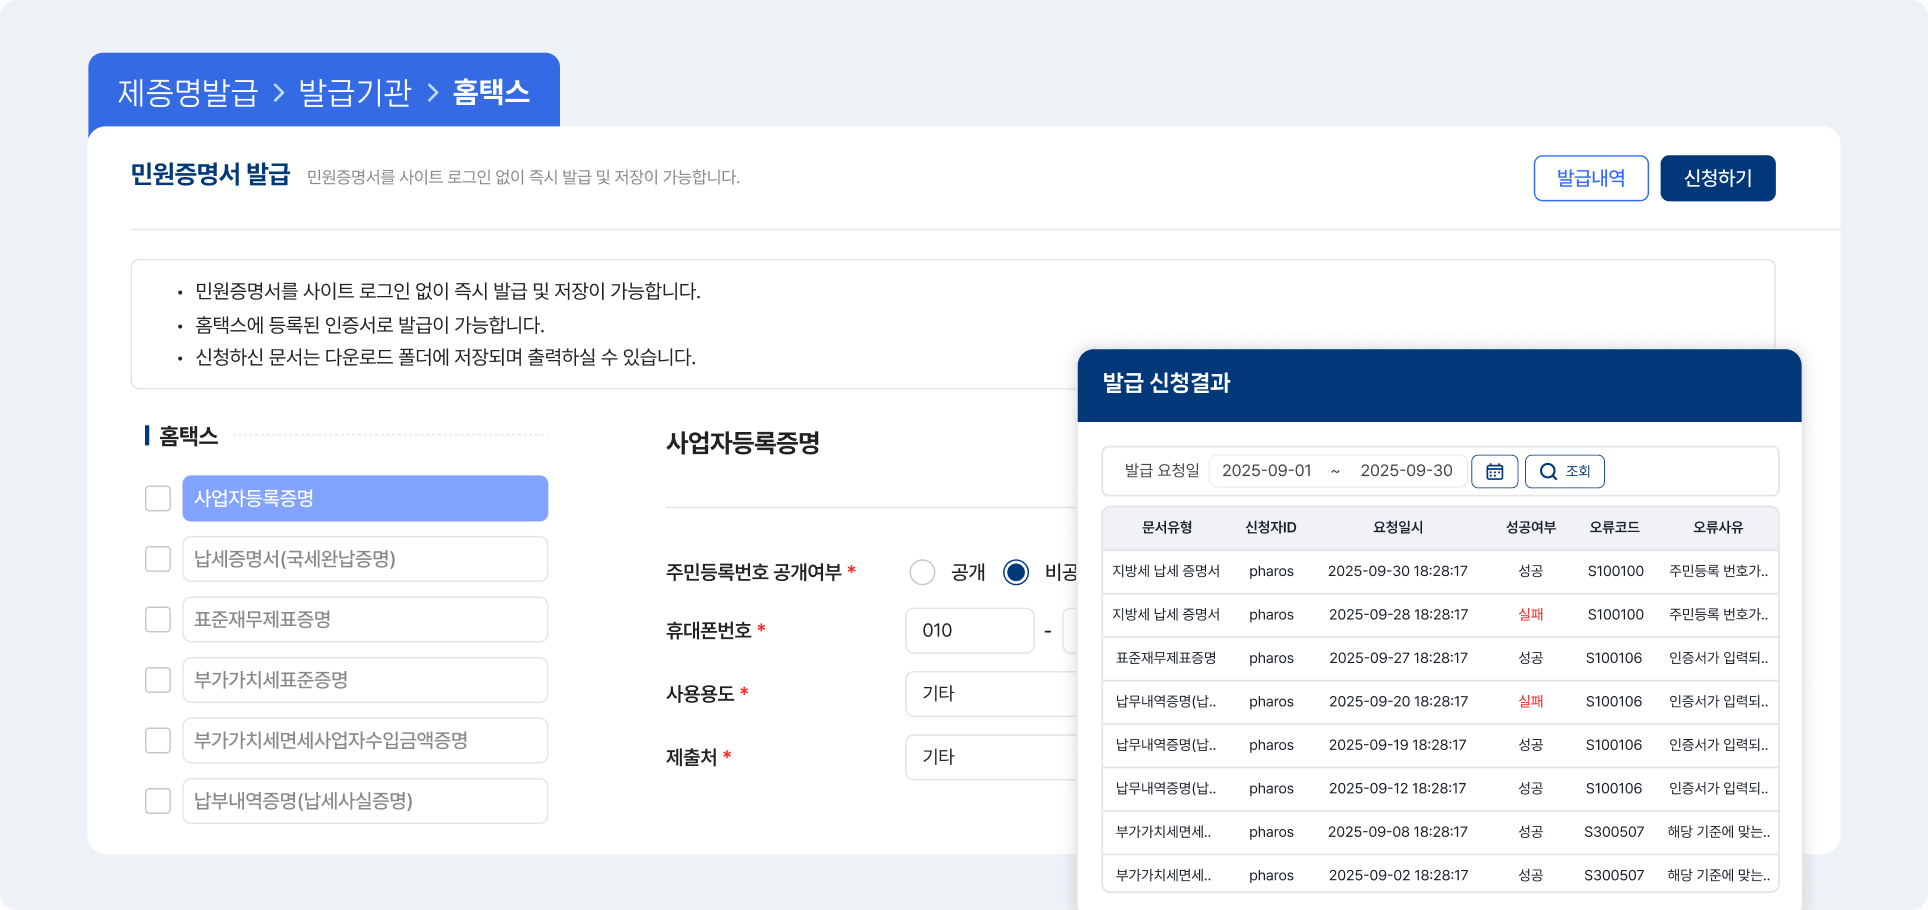This screenshot has height=910, width=1928.
Task: Select 표준재무제표증명 document item
Action: [x=365, y=619]
